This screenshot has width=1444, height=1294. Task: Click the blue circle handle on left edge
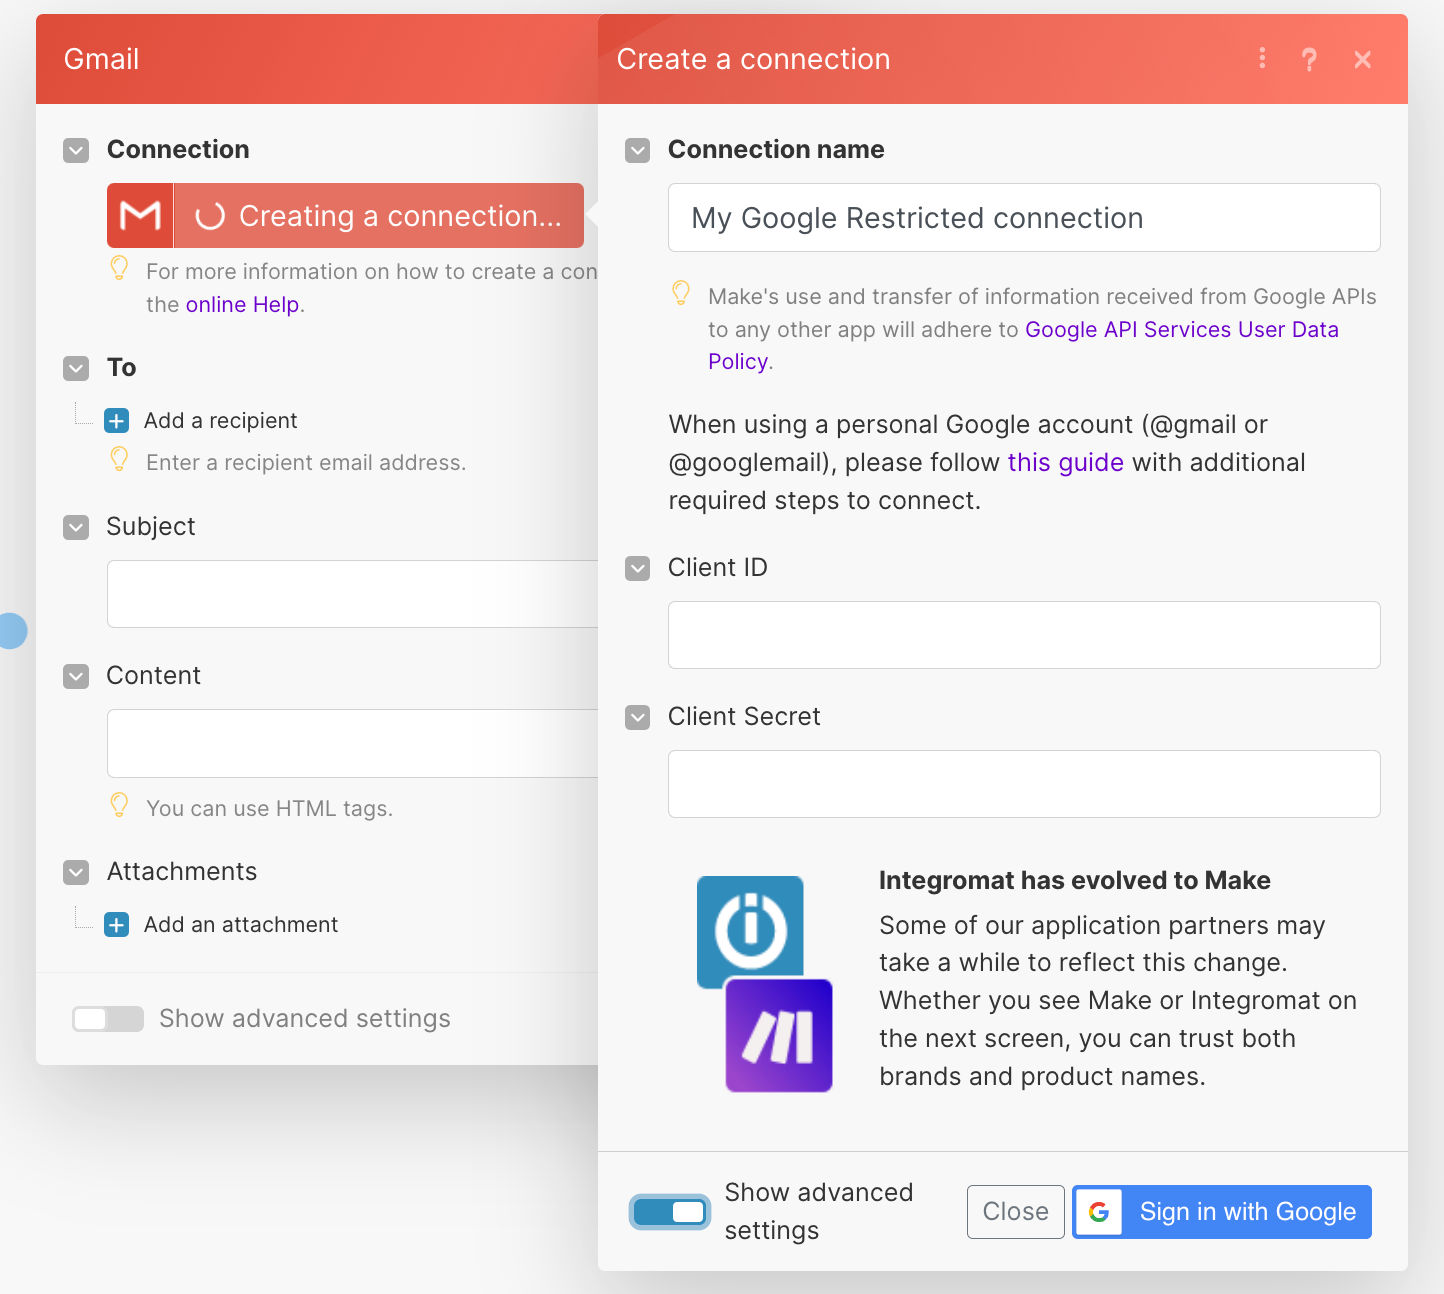point(11,631)
